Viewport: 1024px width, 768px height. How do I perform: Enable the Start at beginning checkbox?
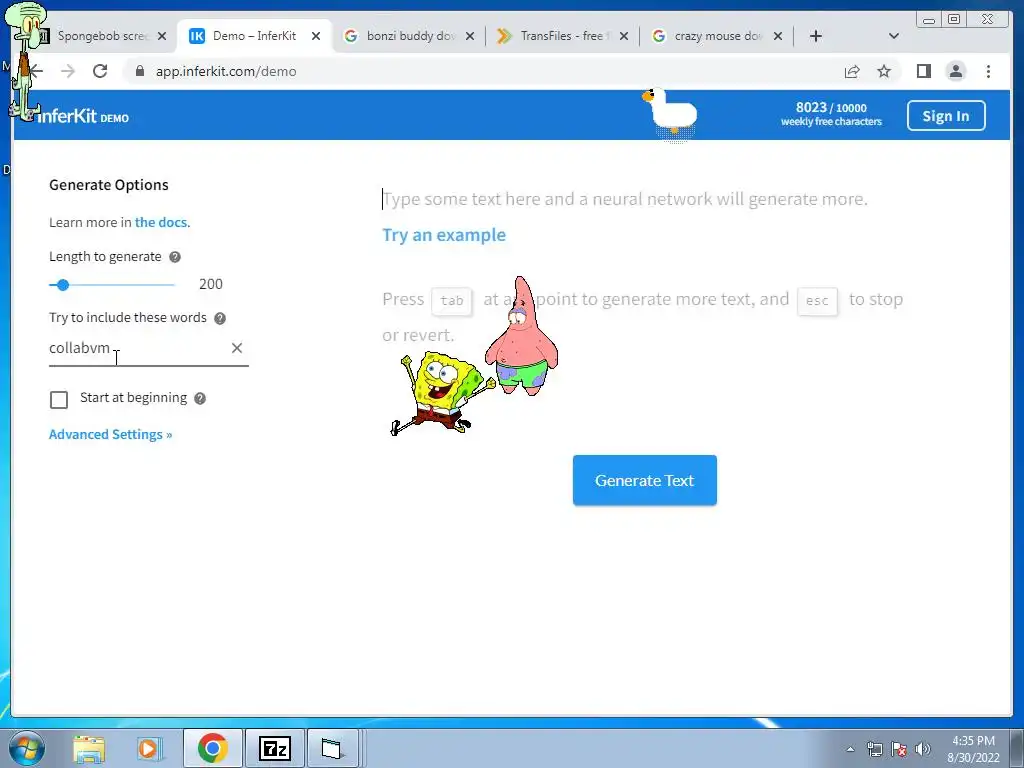pos(59,400)
